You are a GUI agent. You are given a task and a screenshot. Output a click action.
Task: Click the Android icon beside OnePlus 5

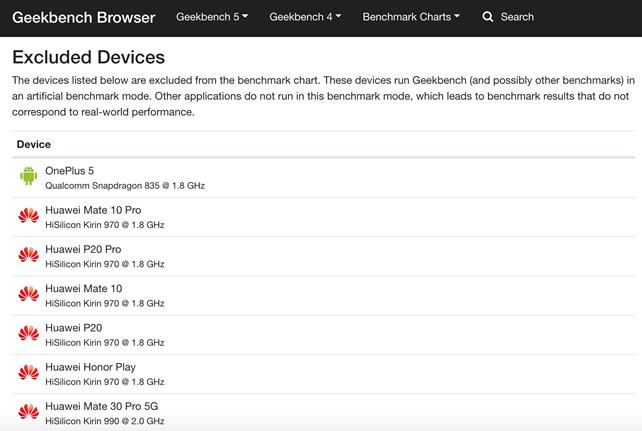pos(28,177)
